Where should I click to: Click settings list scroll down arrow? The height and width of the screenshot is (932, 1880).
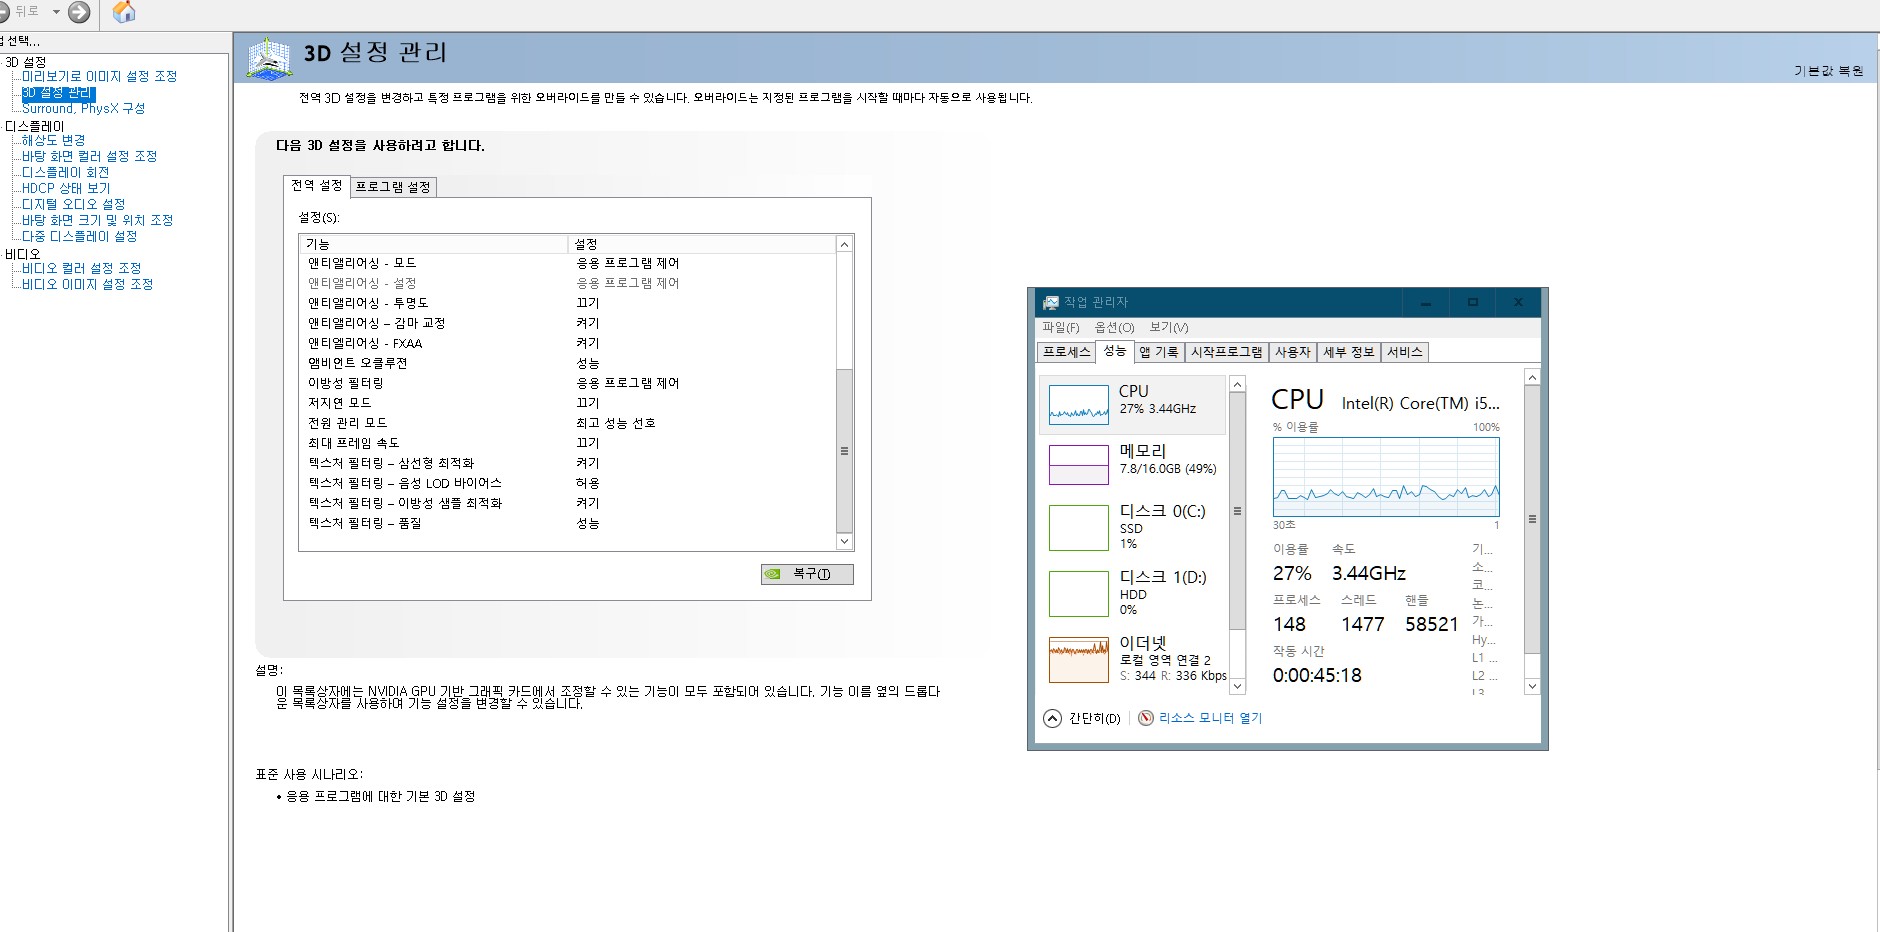pyautogui.click(x=844, y=541)
